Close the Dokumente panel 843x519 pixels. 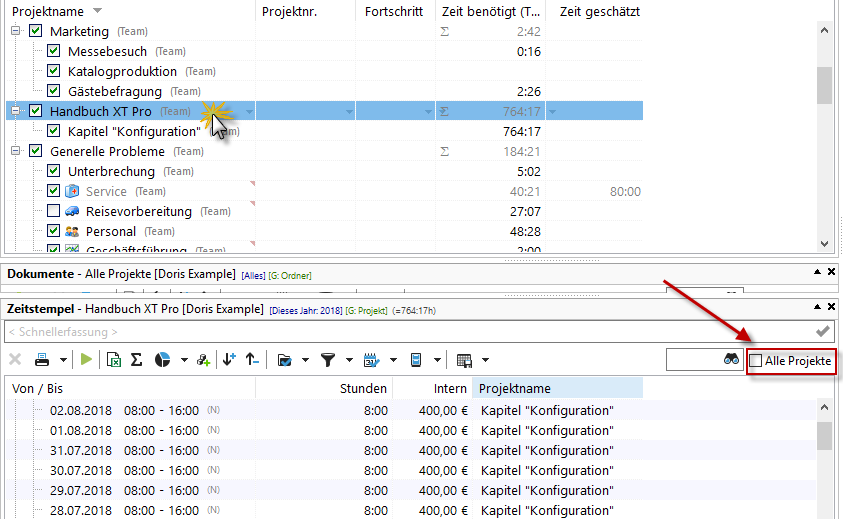click(831, 272)
